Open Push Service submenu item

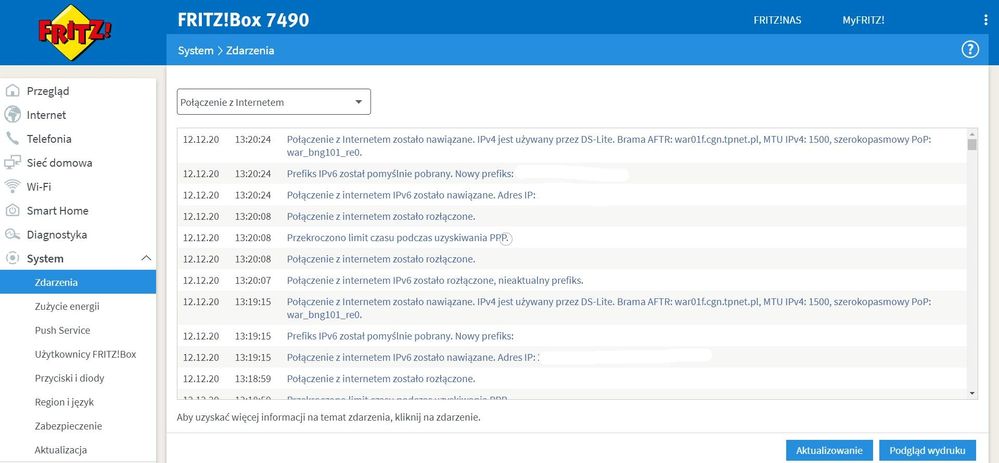click(x=62, y=330)
